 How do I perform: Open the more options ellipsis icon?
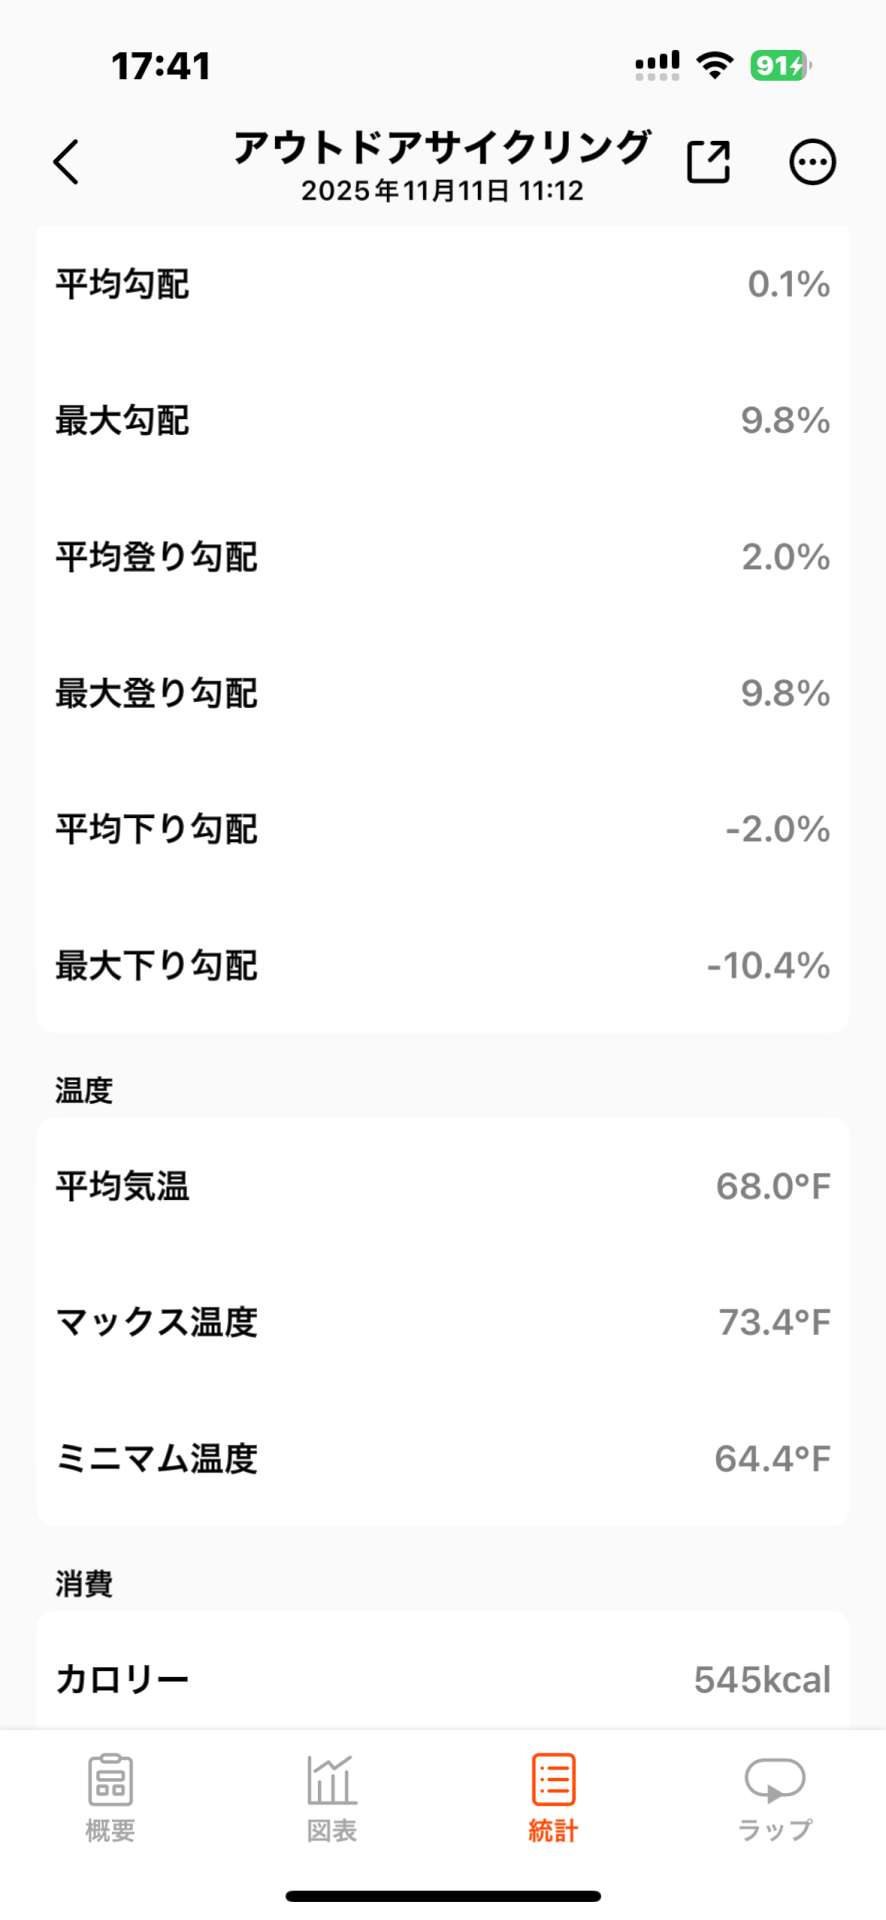[x=812, y=162]
